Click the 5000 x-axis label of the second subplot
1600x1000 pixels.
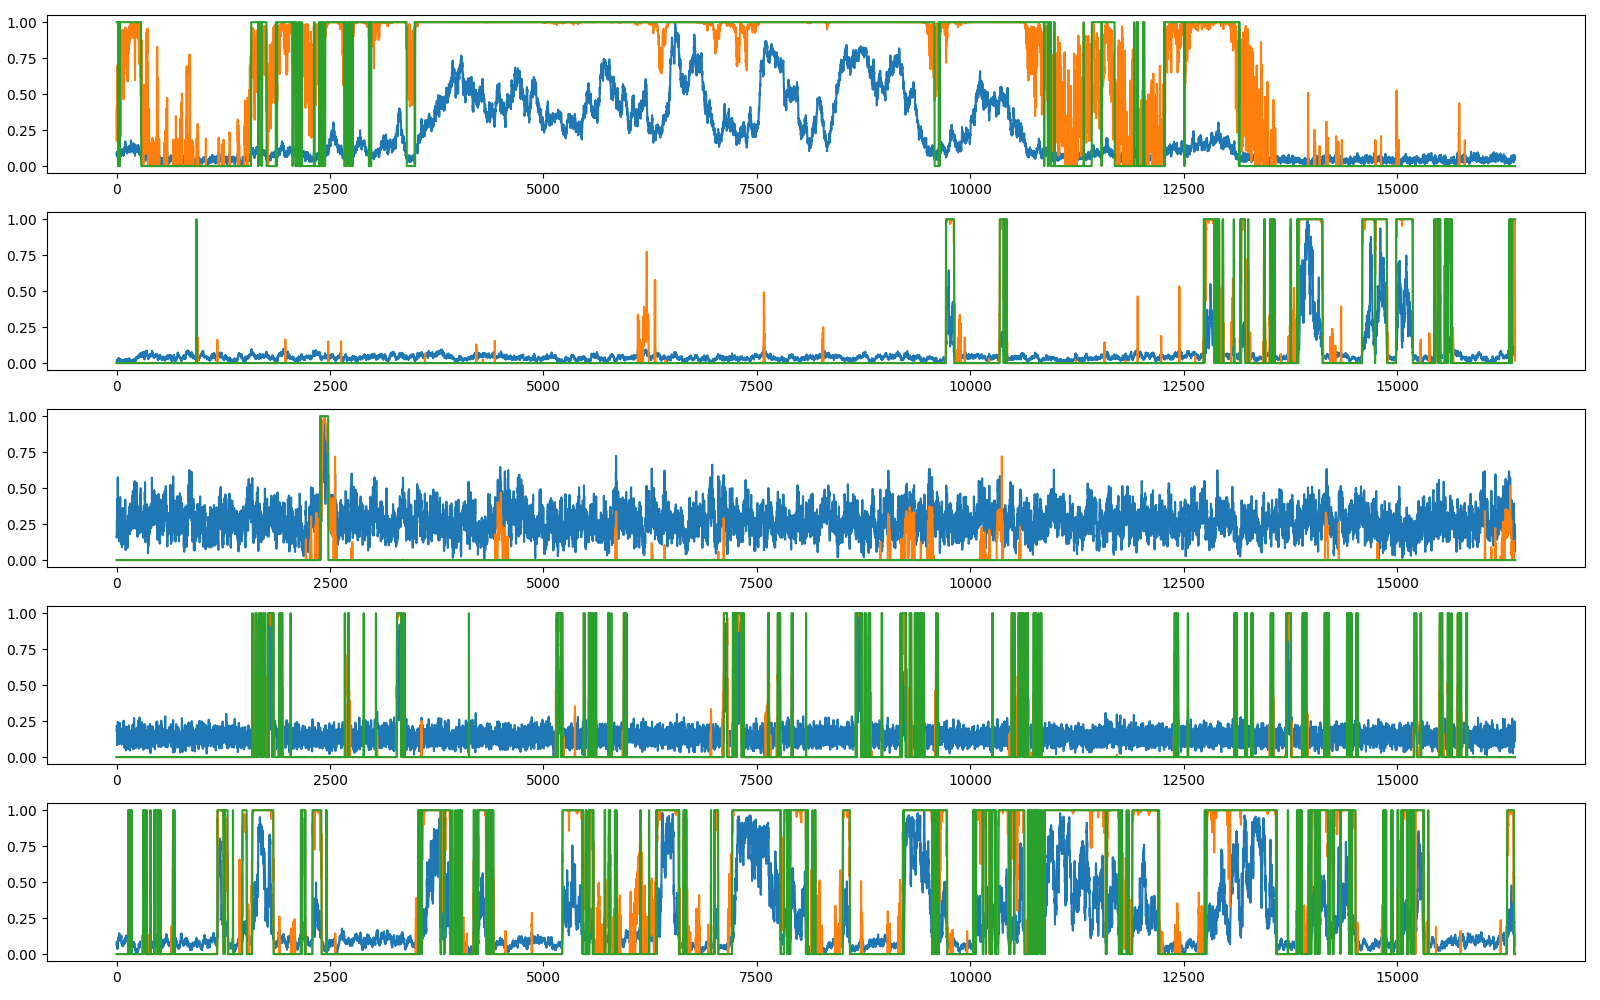pyautogui.click(x=543, y=386)
